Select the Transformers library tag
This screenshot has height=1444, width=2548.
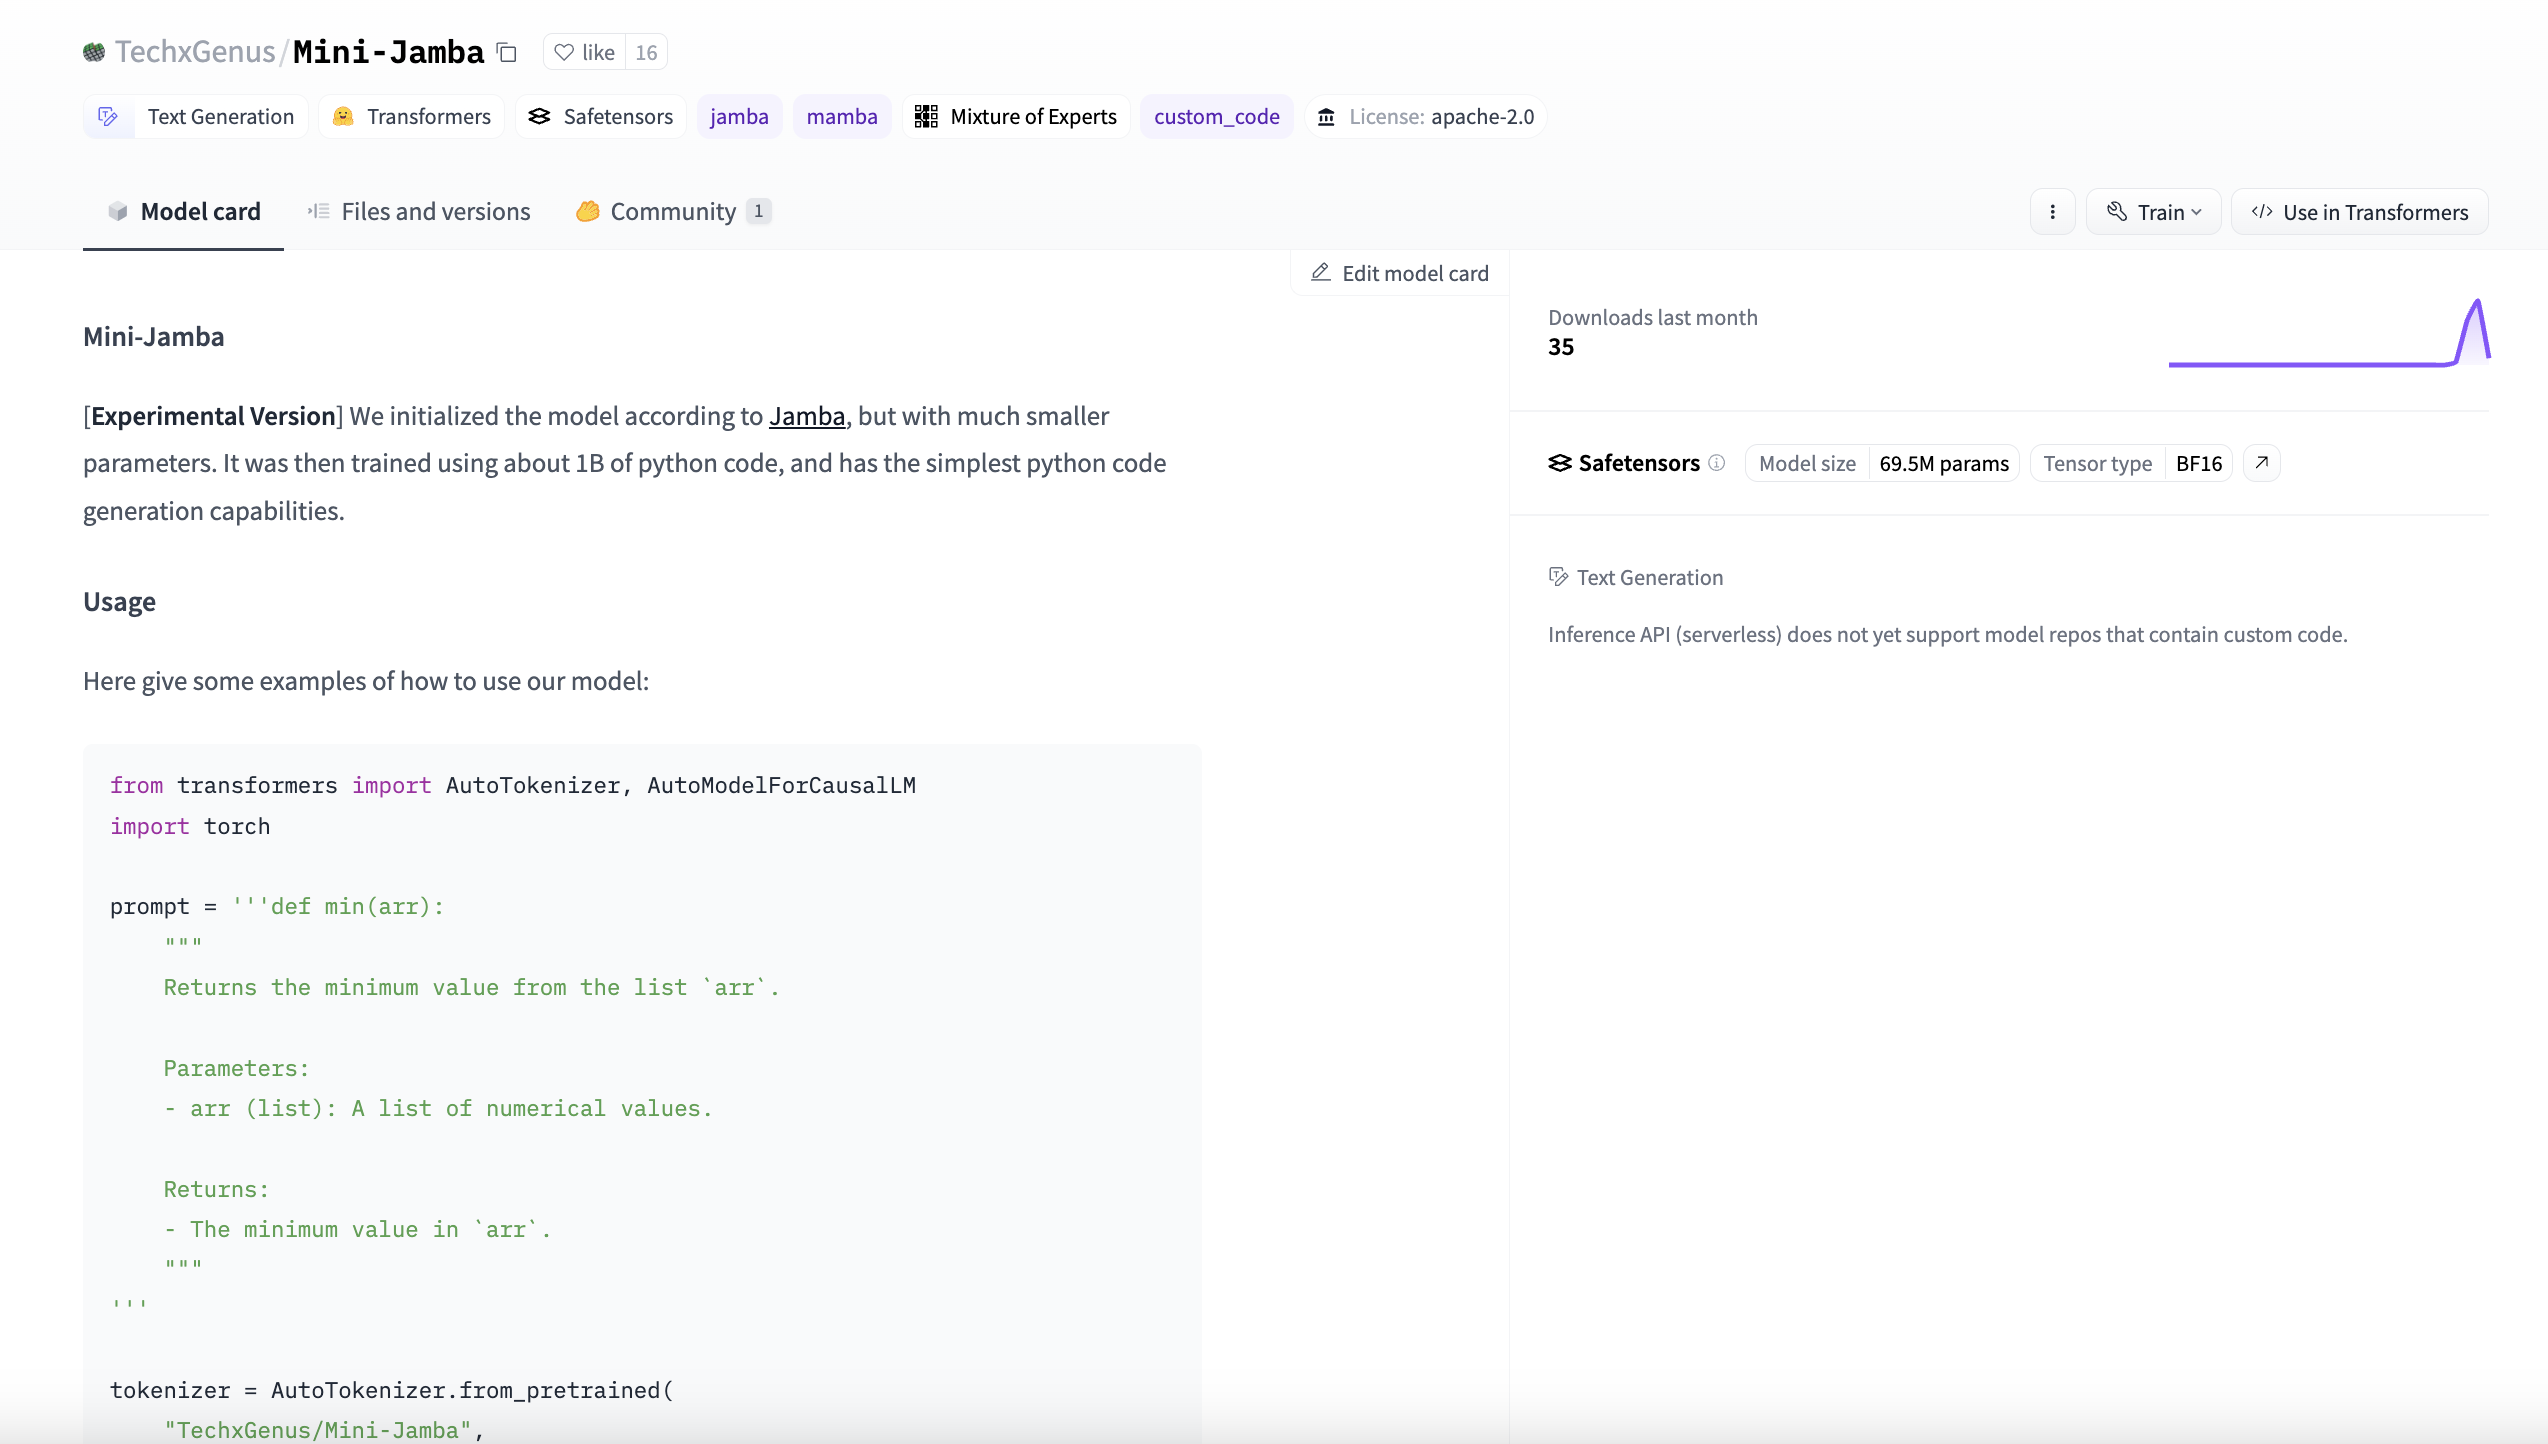point(410,116)
